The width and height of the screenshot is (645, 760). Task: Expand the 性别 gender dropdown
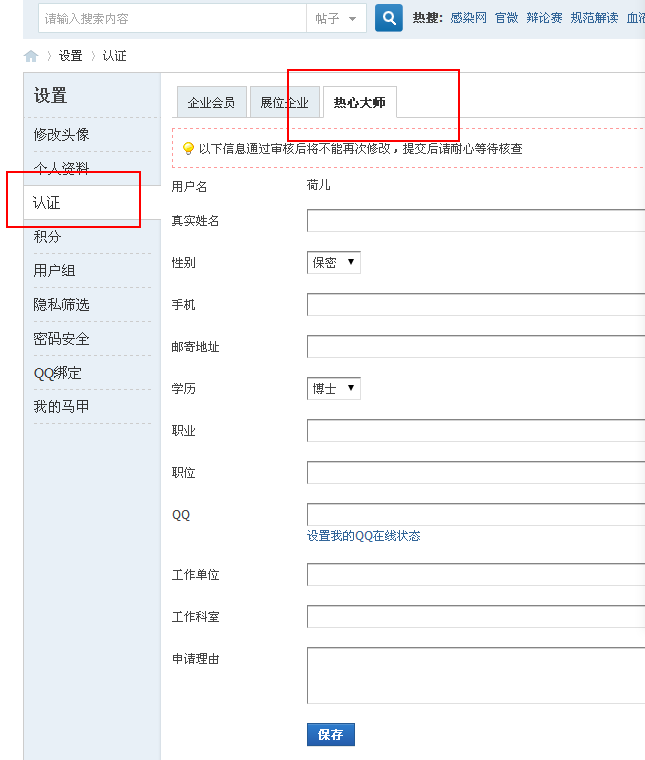click(334, 262)
